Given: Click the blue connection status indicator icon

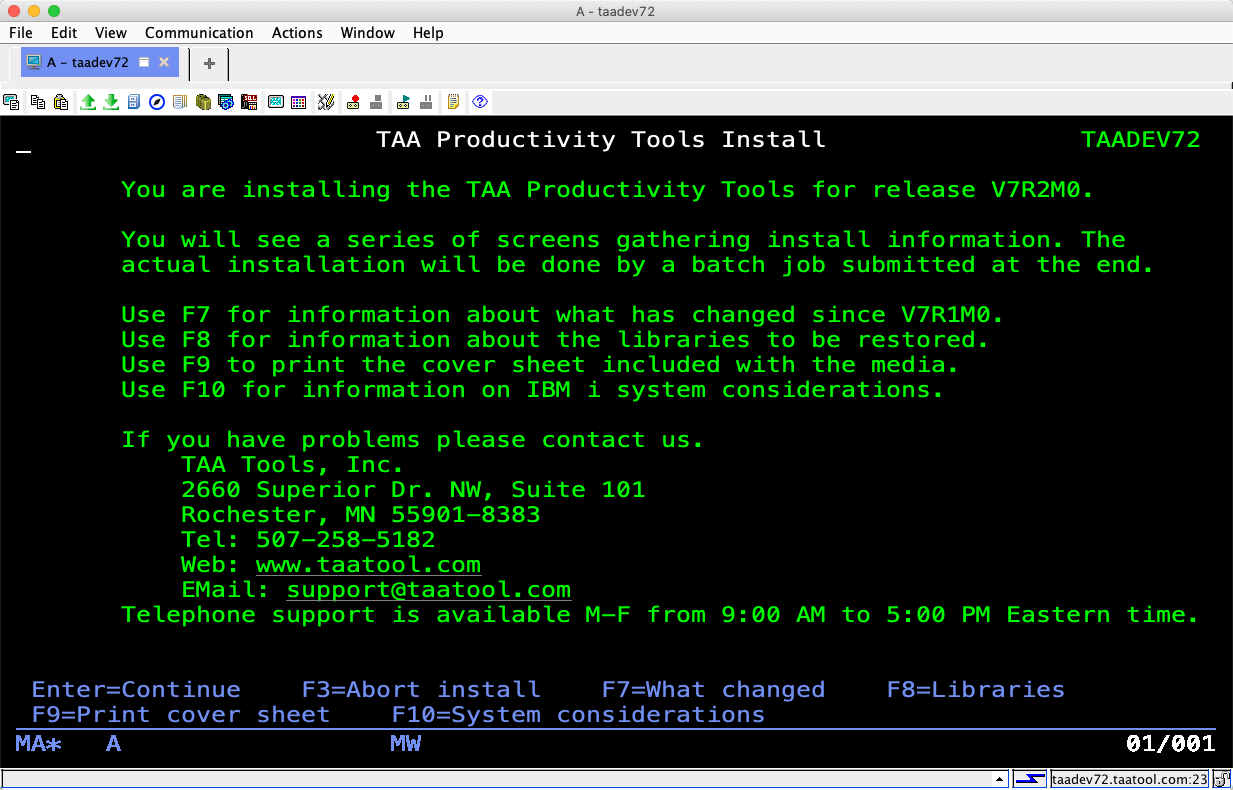Looking at the screenshot, I should pos(1029,780).
